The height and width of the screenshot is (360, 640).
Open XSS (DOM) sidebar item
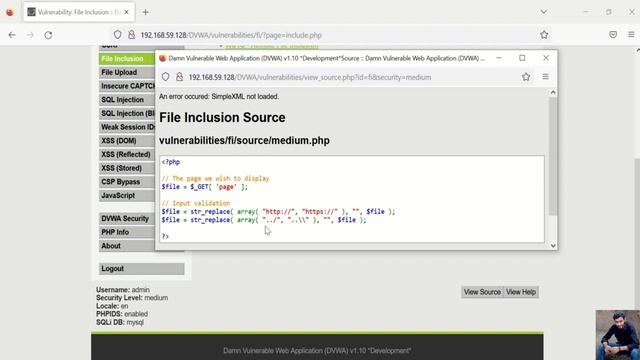click(x=127, y=141)
